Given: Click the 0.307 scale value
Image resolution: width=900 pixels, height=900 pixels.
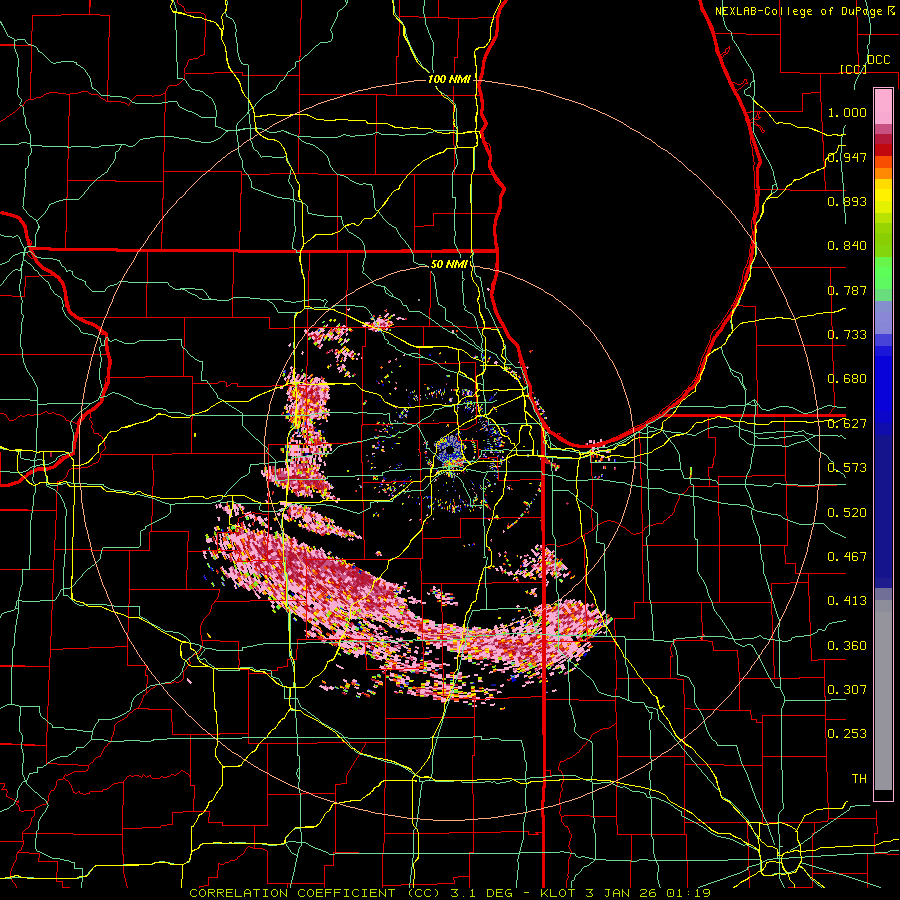Looking at the screenshot, I should click(x=847, y=690).
